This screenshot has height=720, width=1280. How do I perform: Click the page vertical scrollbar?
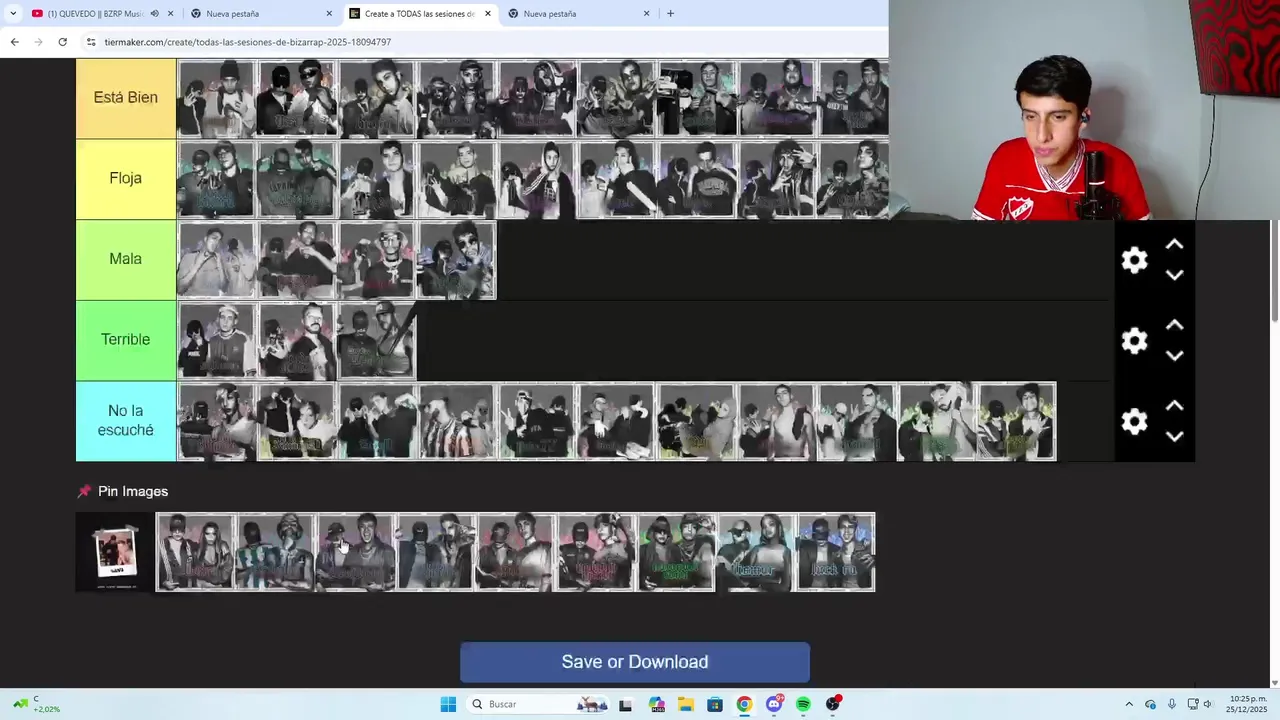pyautogui.click(x=1275, y=270)
